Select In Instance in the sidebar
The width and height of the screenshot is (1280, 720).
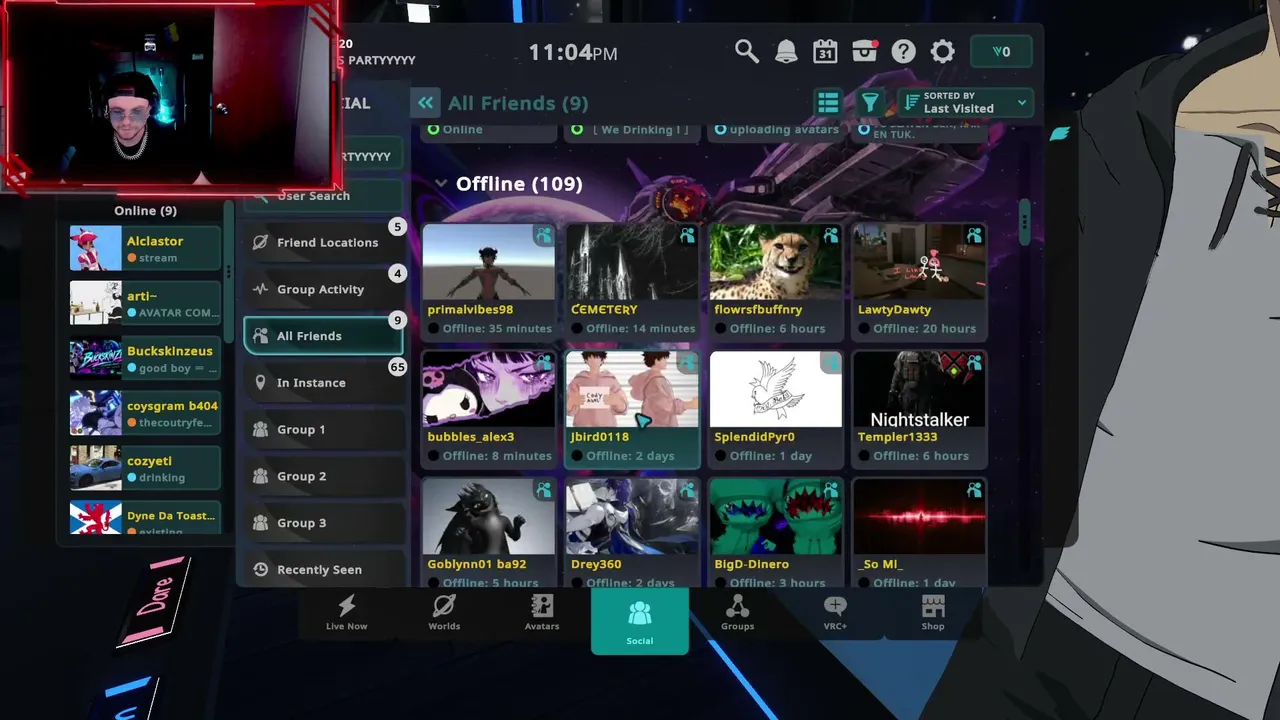click(324, 383)
